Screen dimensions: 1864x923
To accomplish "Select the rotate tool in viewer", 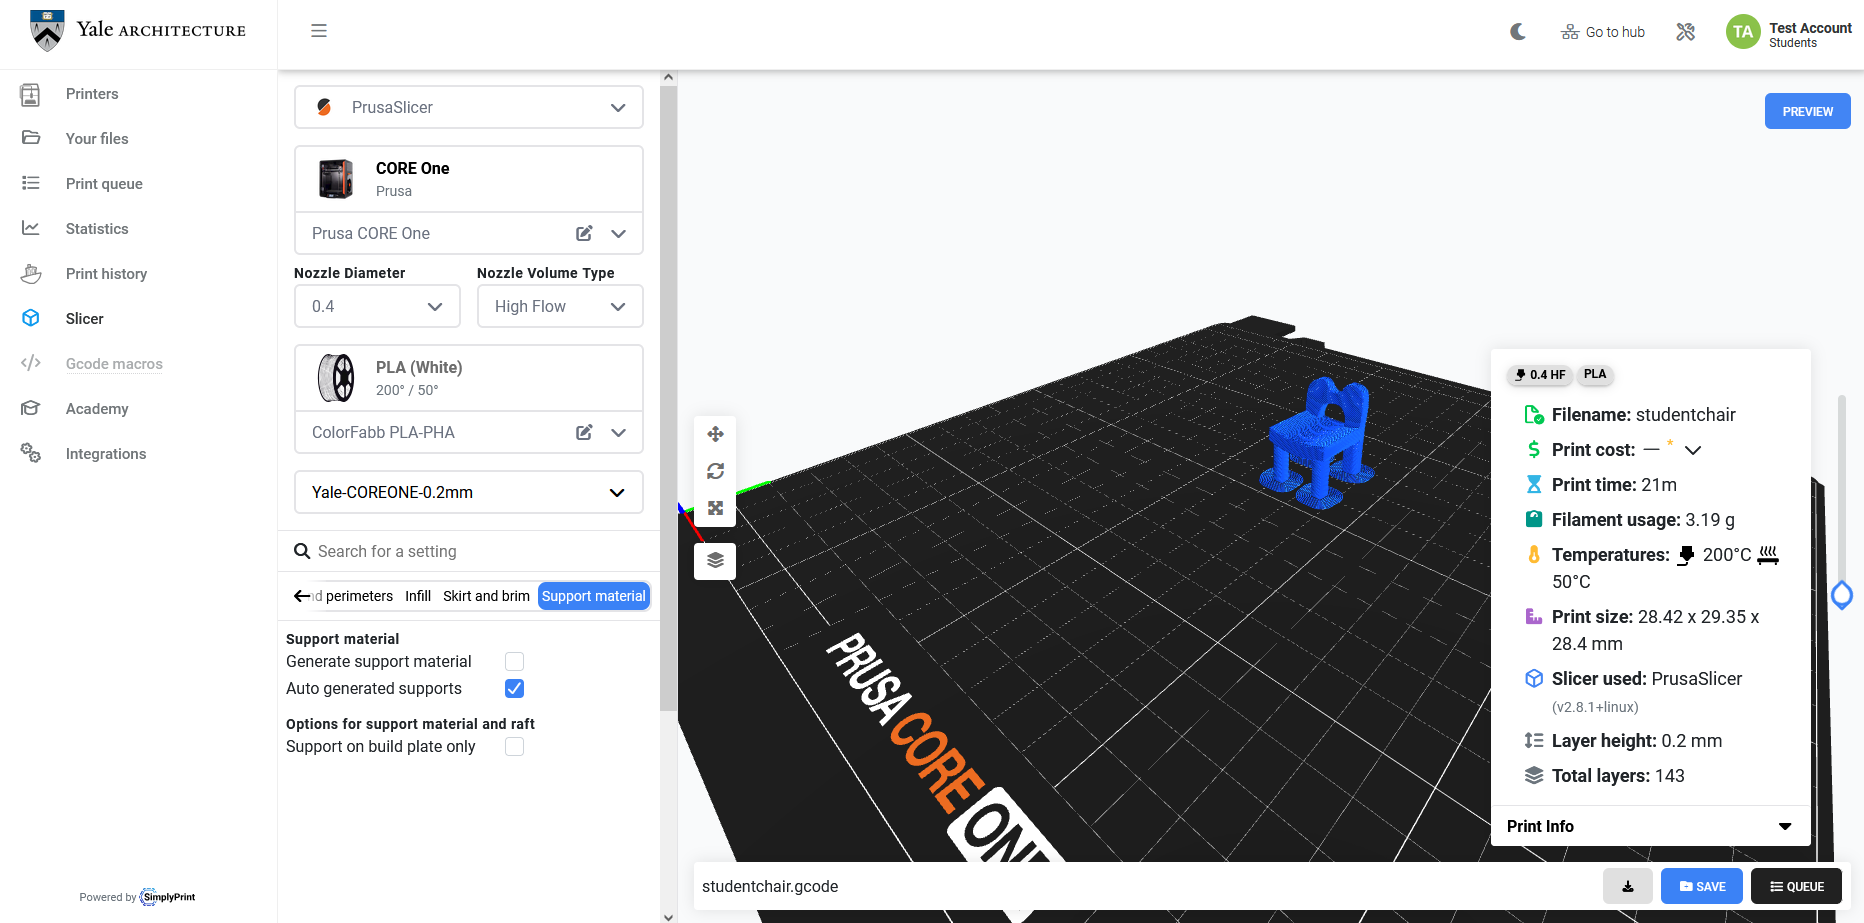I will 715,471.
